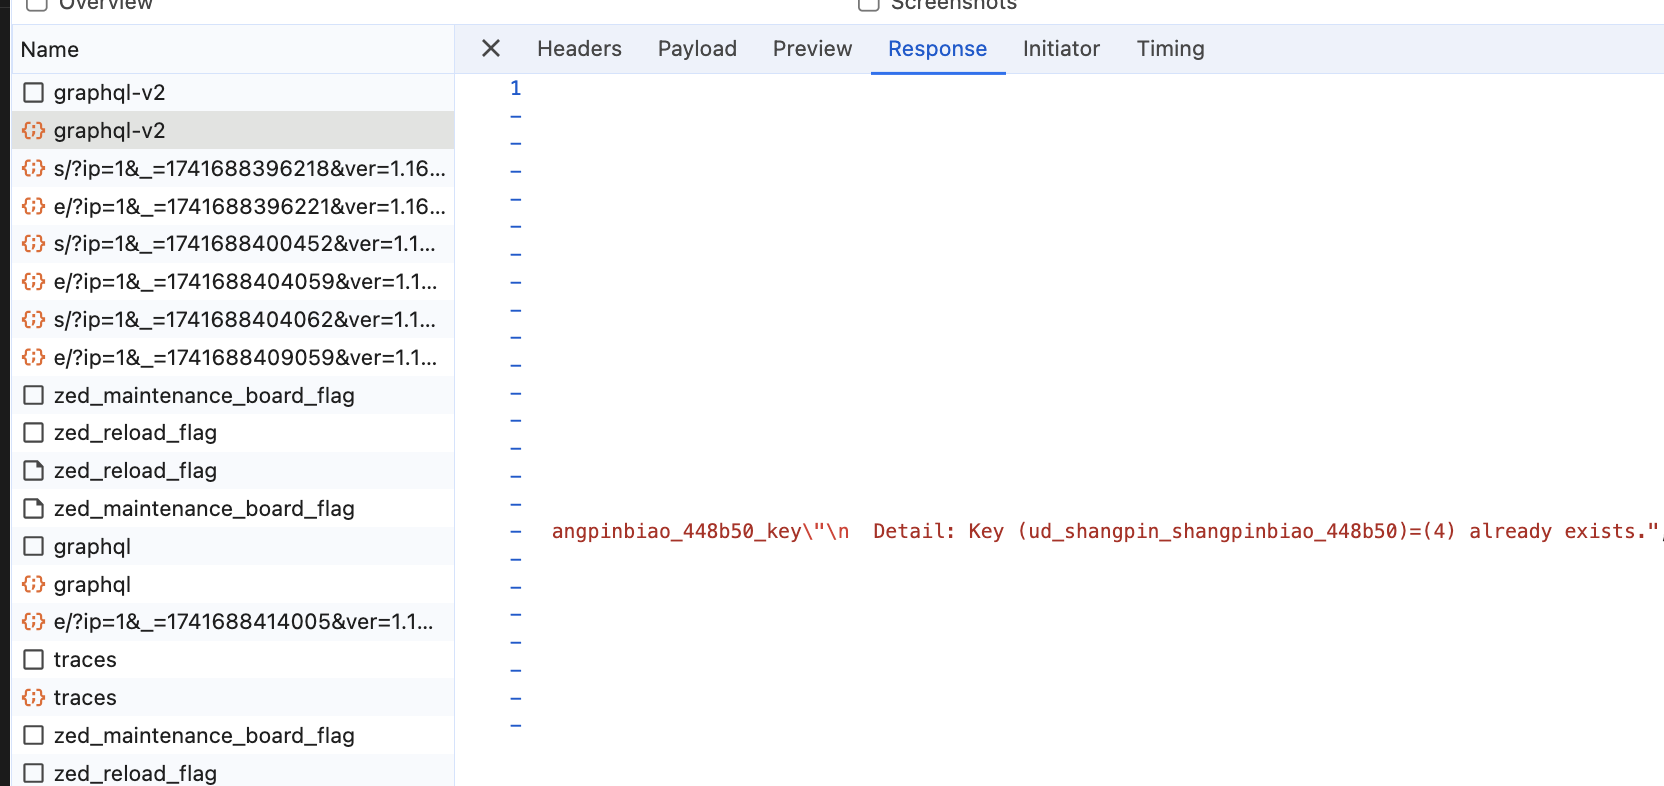Click the square preflight icon beside the unselected graphql-v2 row
Viewport: 1664px width, 786px height.
[33, 93]
